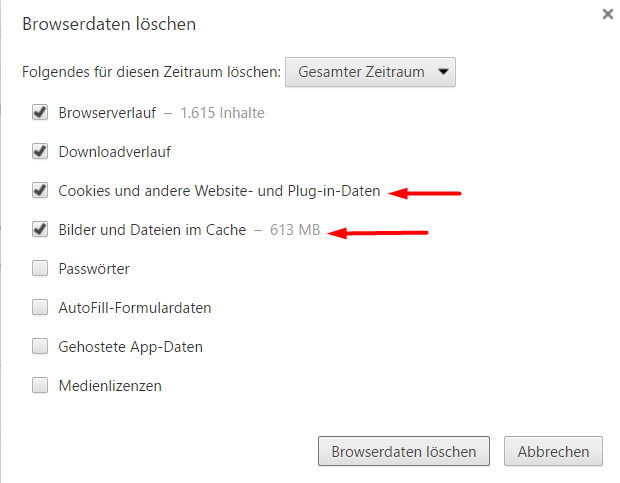Image resolution: width=620 pixels, height=483 pixels.
Task: Click the Abbrechen button
Action: pyautogui.click(x=553, y=451)
